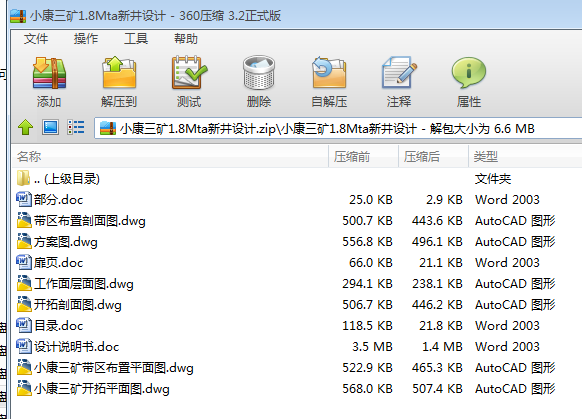
Task: Click the Word icon of 部分.doc
Action: (x=24, y=199)
